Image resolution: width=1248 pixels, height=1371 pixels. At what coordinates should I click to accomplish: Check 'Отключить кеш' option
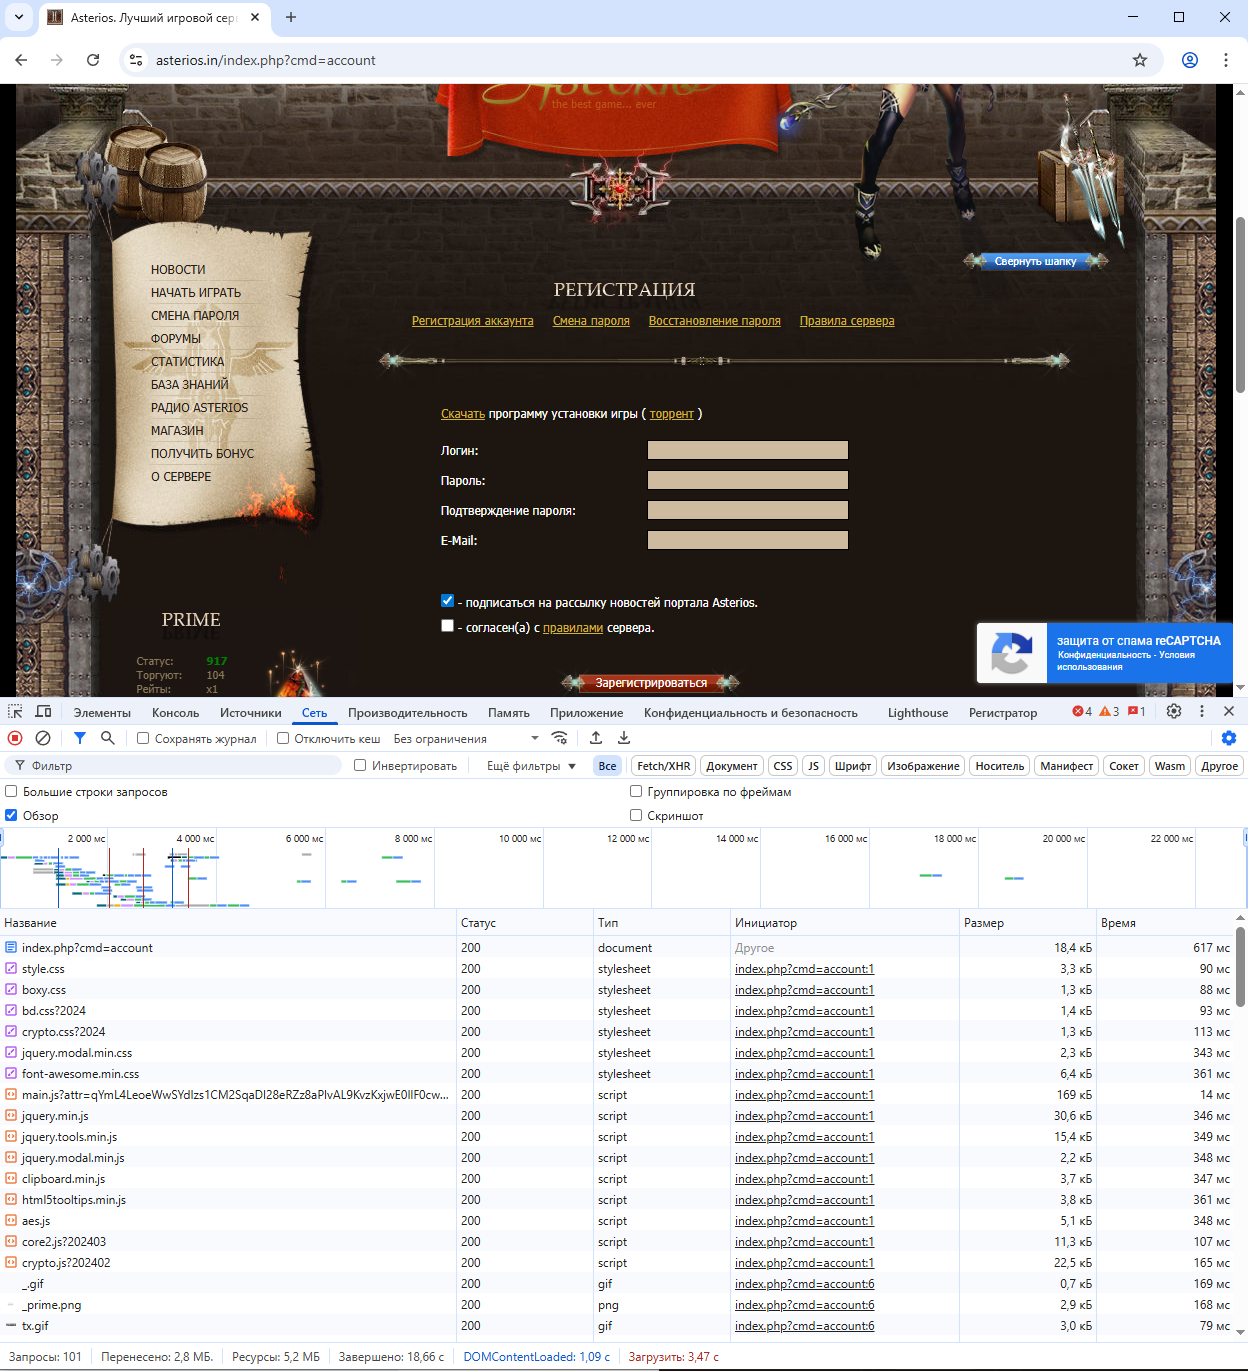283,739
